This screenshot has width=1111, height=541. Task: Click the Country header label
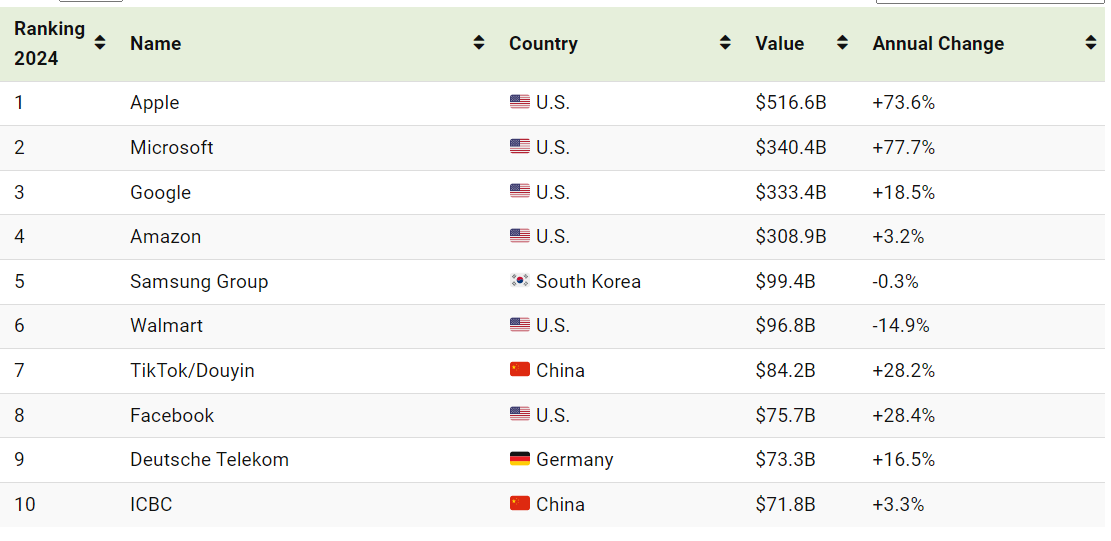(543, 44)
